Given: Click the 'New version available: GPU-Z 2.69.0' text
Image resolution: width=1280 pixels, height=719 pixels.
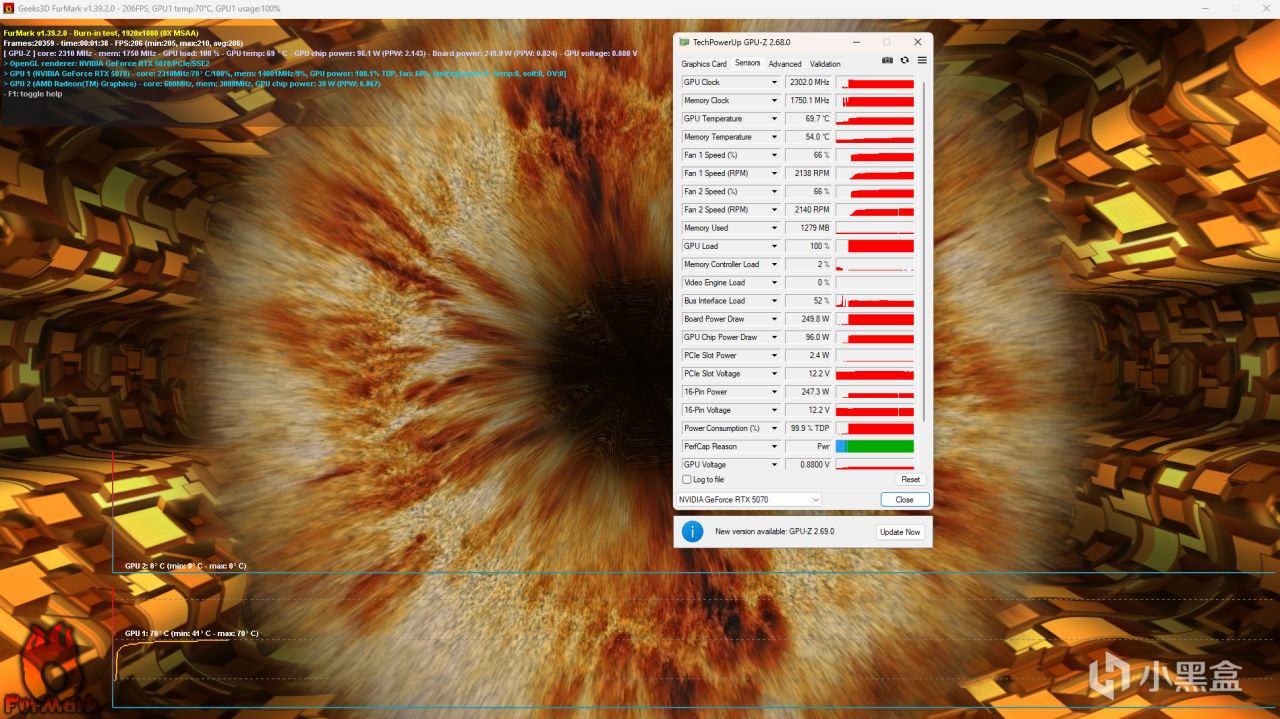Looking at the screenshot, I should (774, 532).
